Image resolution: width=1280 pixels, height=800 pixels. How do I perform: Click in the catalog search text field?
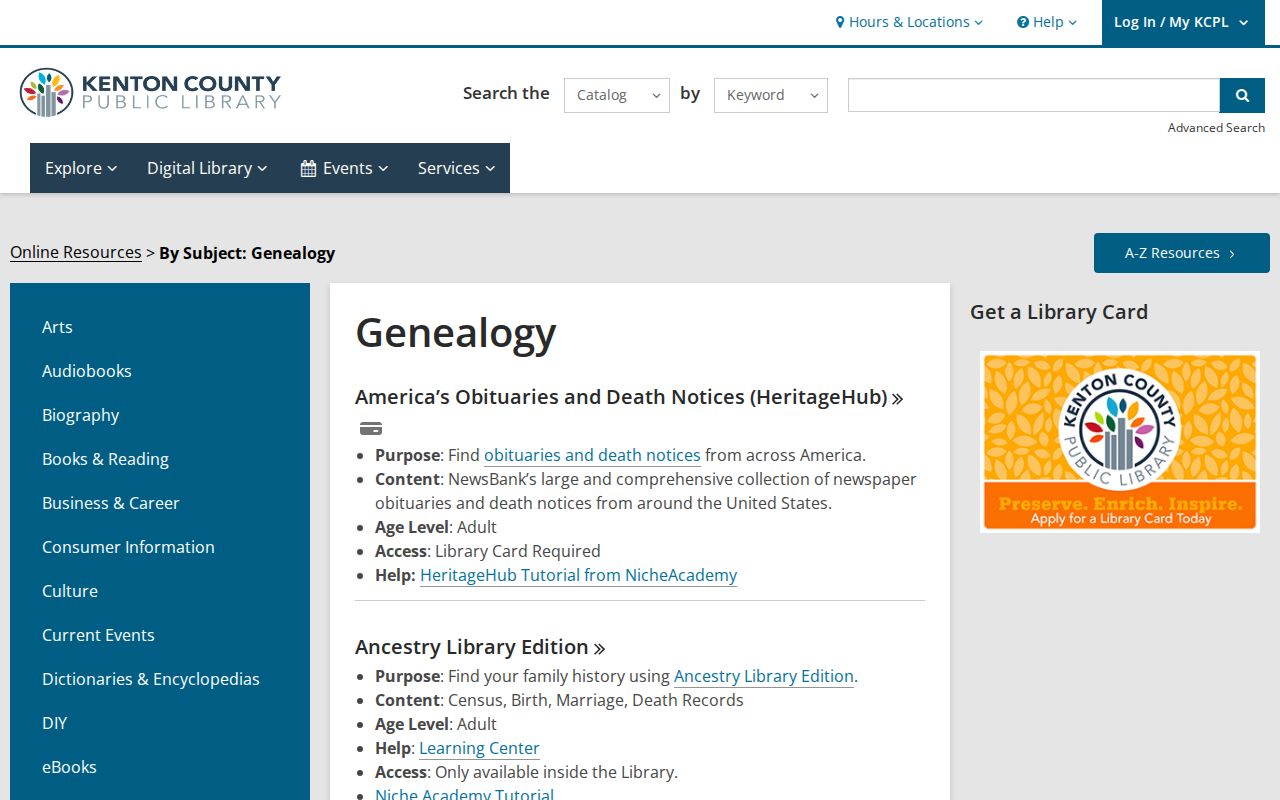[x=1034, y=95]
